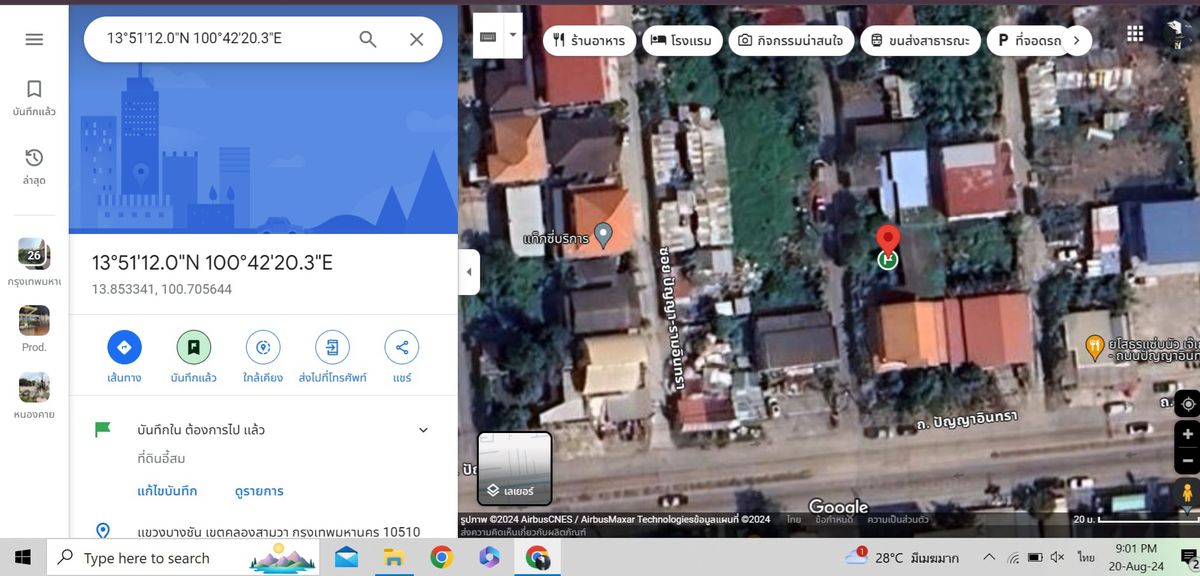Select the Things to do (กิจกรรมน่าสนใจ) chip
Viewport: 1200px width, 576px height.
[x=791, y=40]
